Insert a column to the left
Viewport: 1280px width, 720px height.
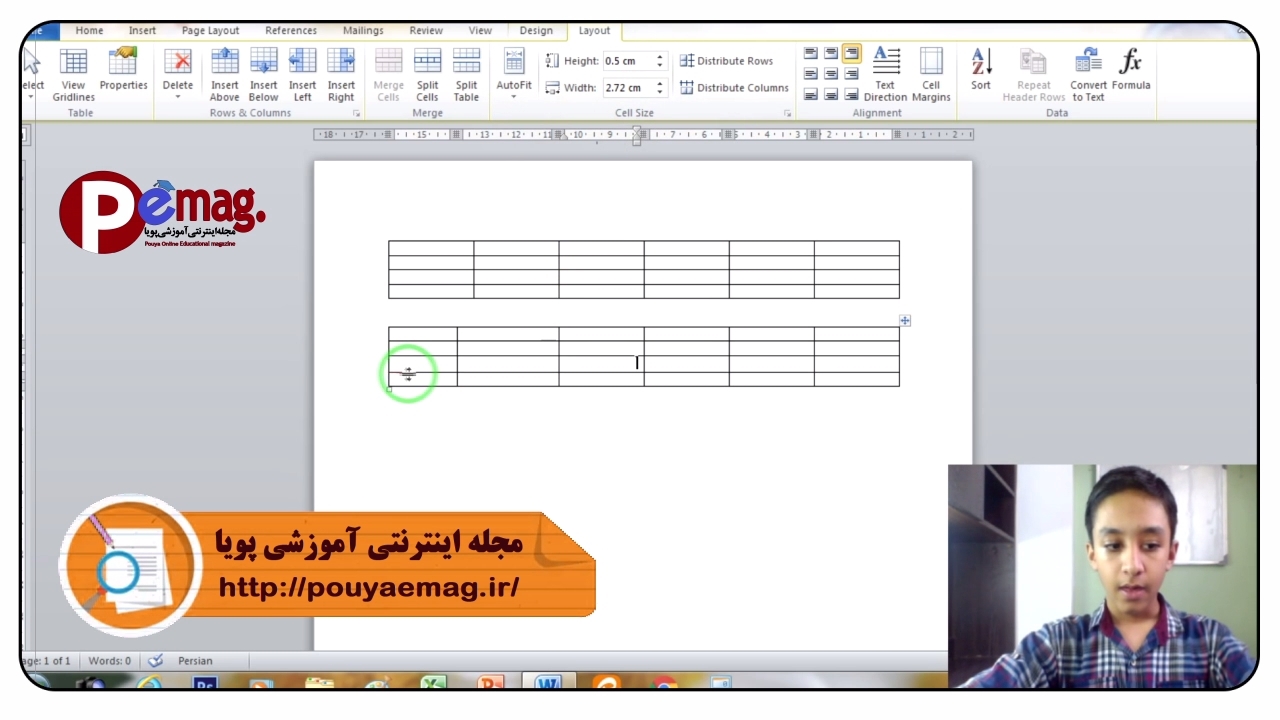302,74
